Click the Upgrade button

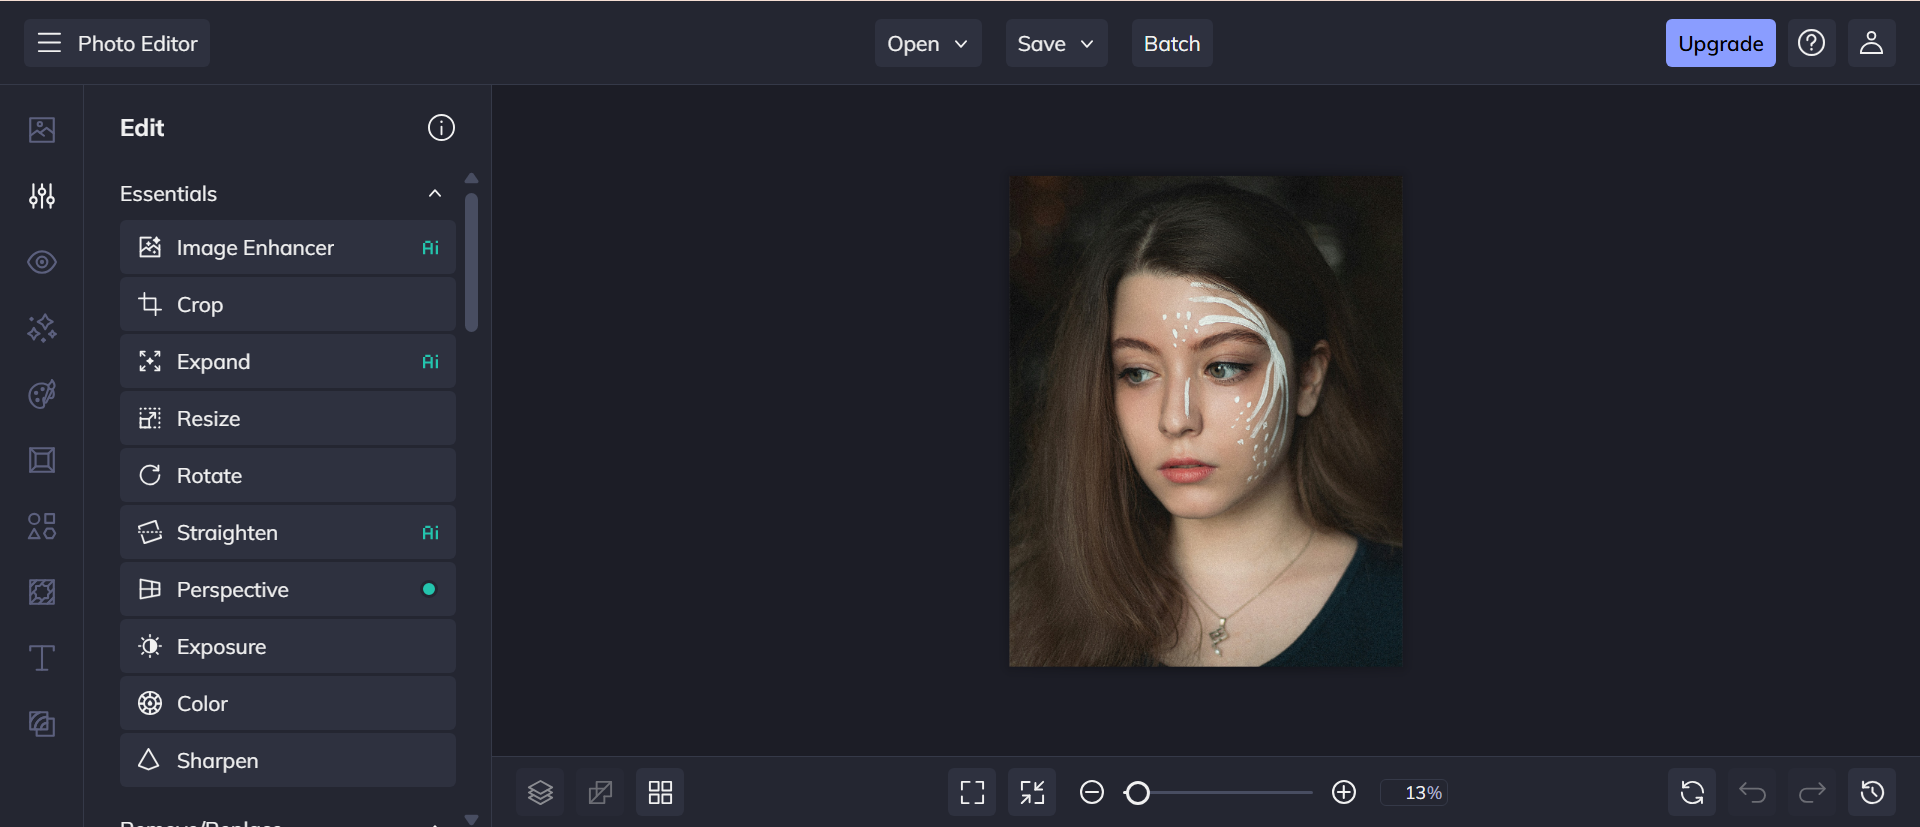(x=1720, y=44)
